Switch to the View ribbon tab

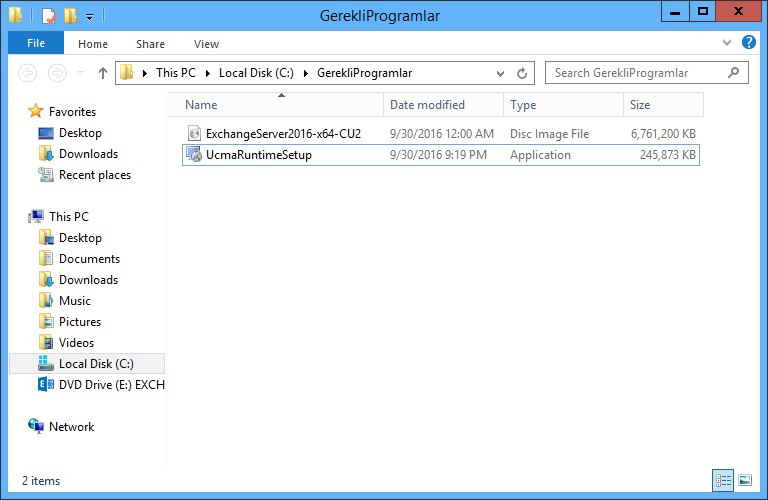click(x=206, y=44)
